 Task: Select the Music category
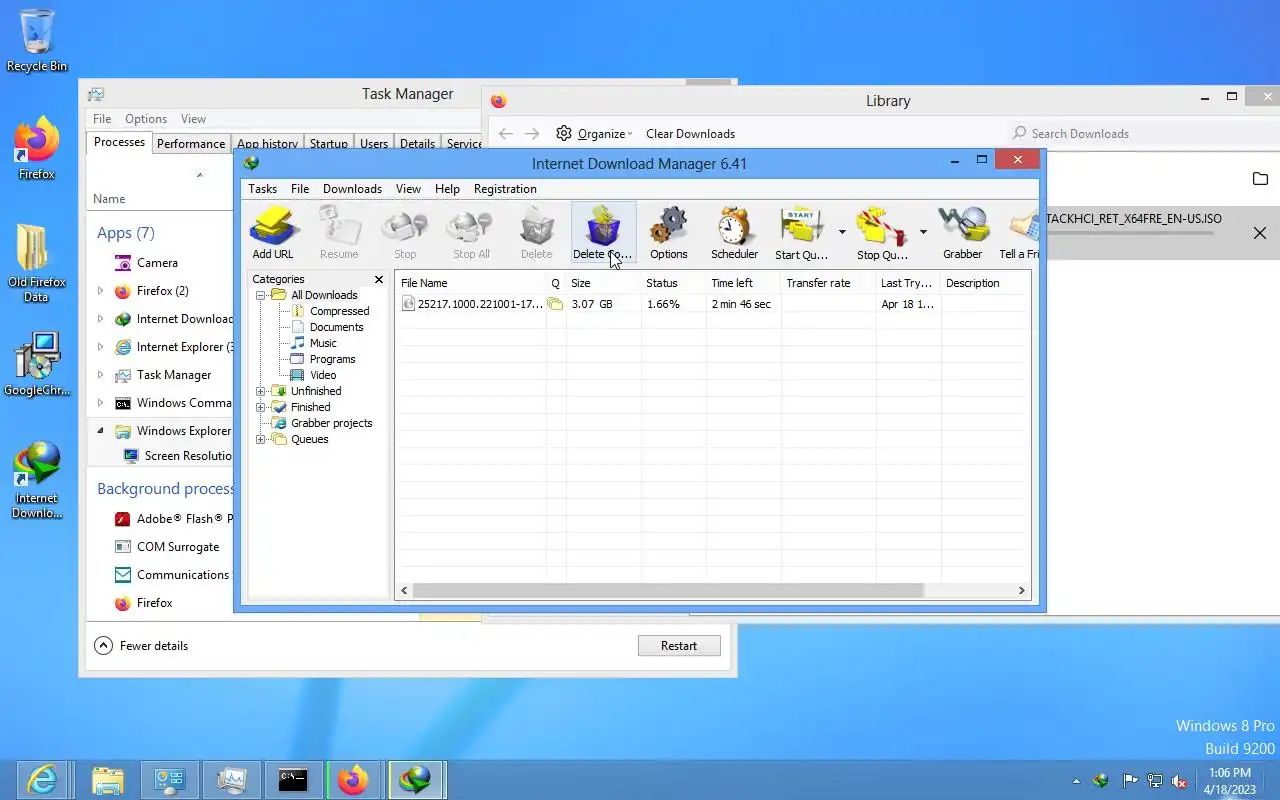pyautogui.click(x=323, y=343)
